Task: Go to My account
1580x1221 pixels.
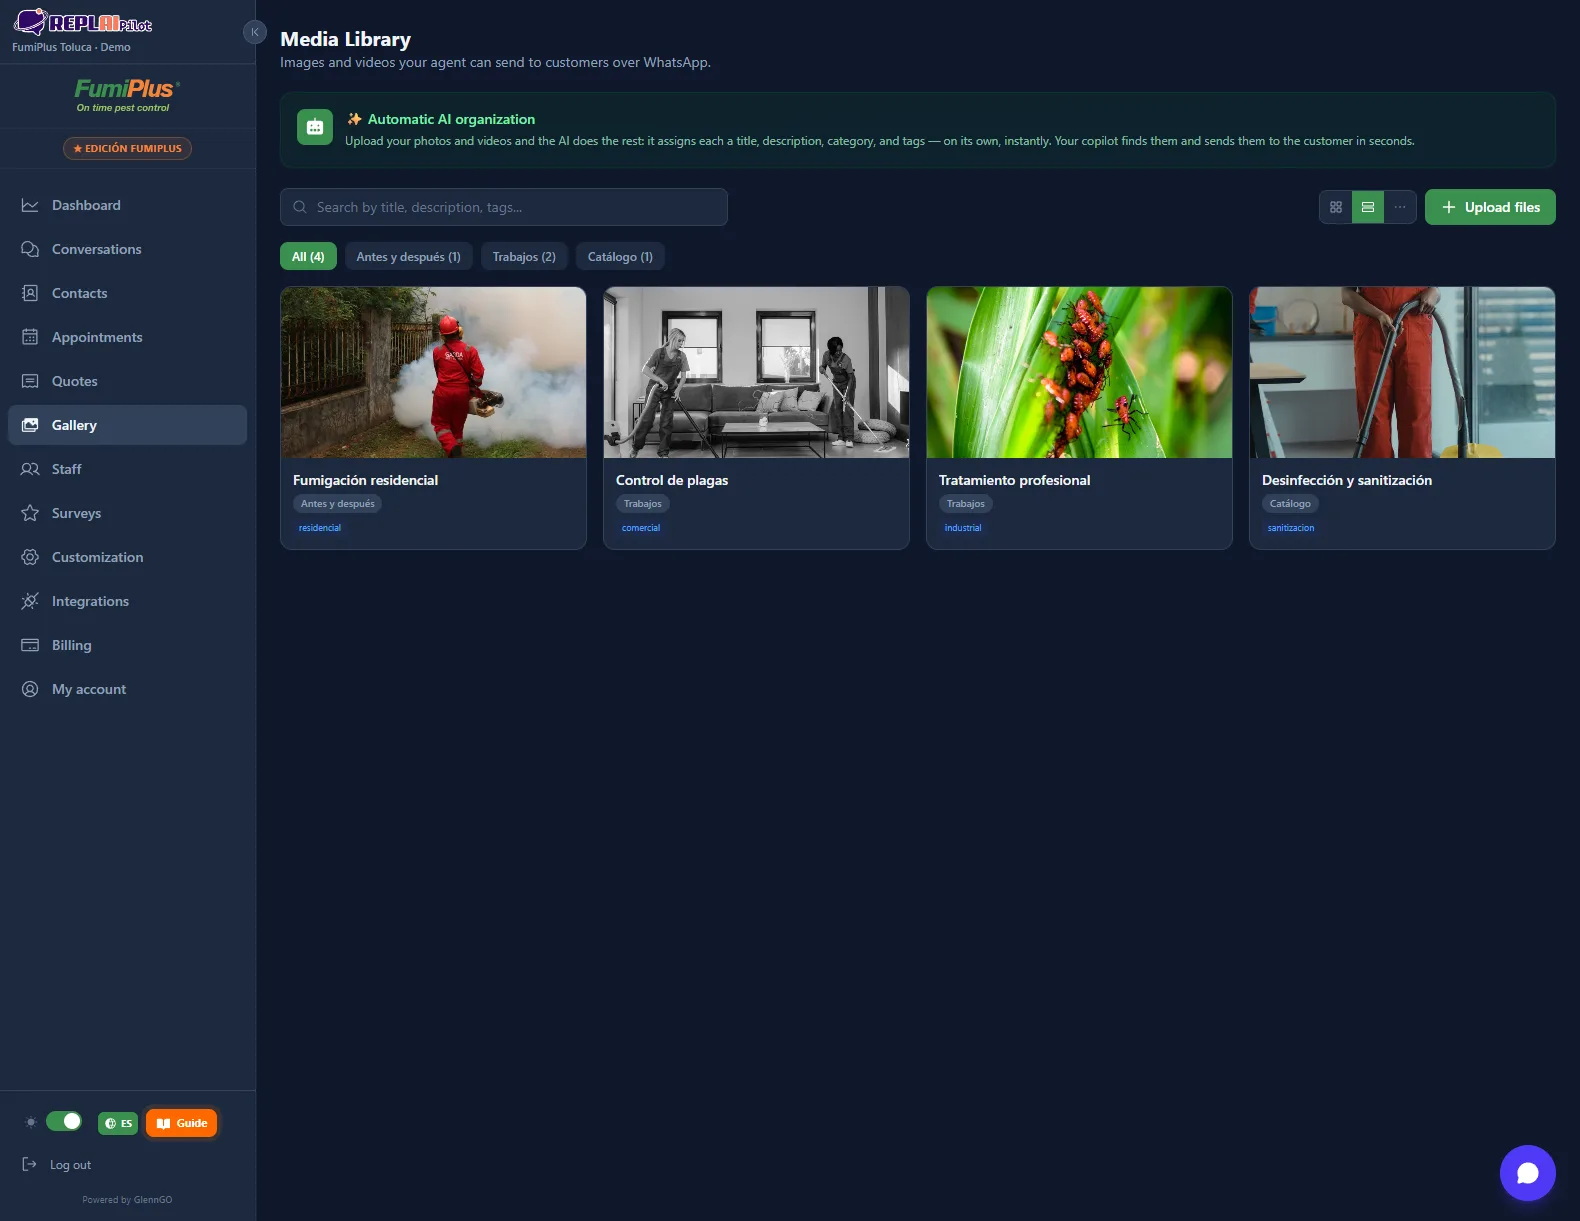Action: 127,689
